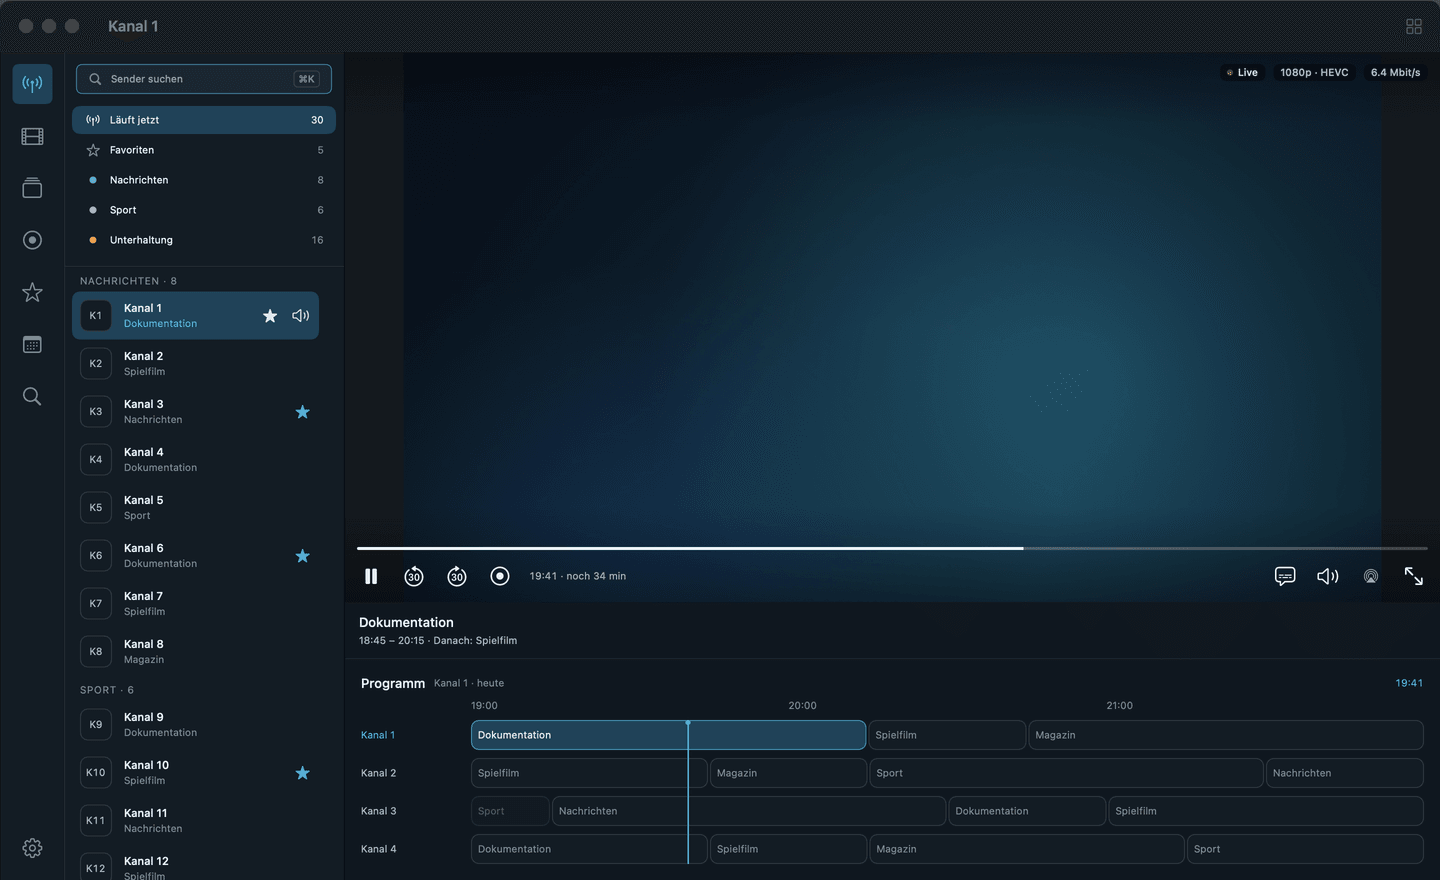Switch to Kanal 8 Magazin in list
Screen dimensions: 1440x880
[196, 652]
